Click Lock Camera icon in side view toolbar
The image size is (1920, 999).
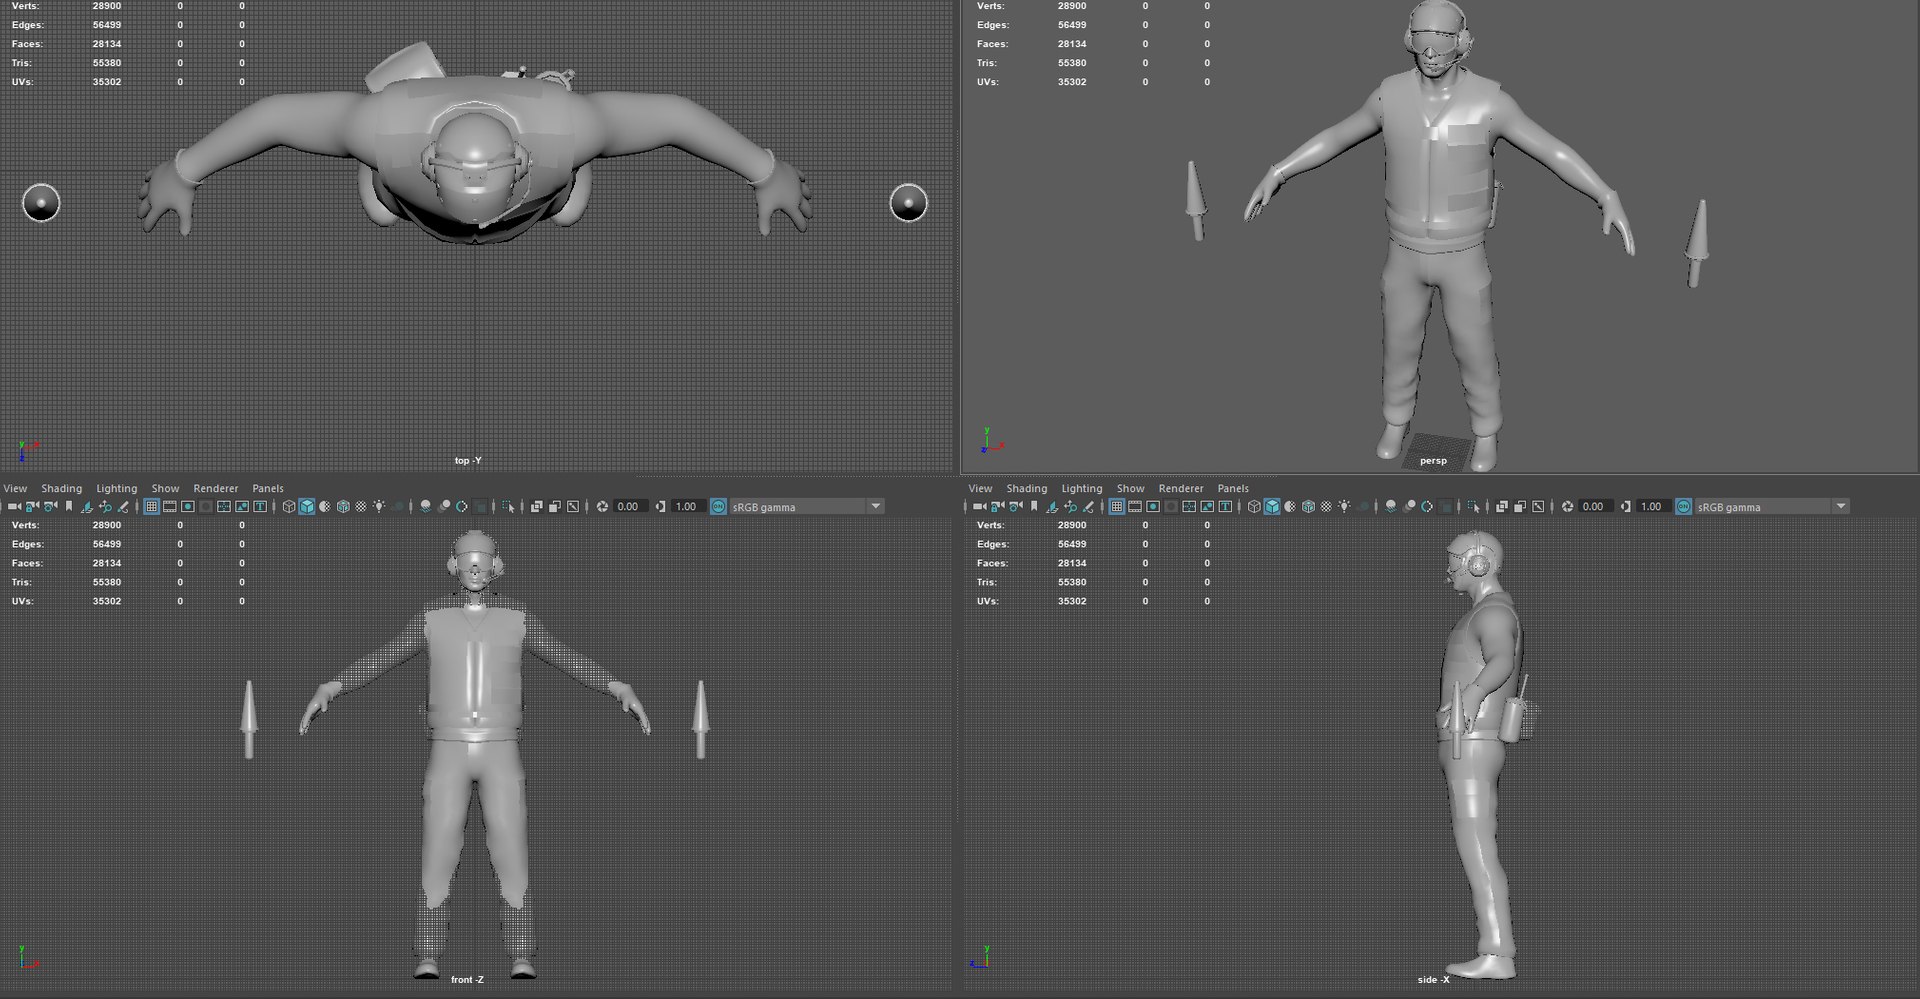(x=996, y=507)
